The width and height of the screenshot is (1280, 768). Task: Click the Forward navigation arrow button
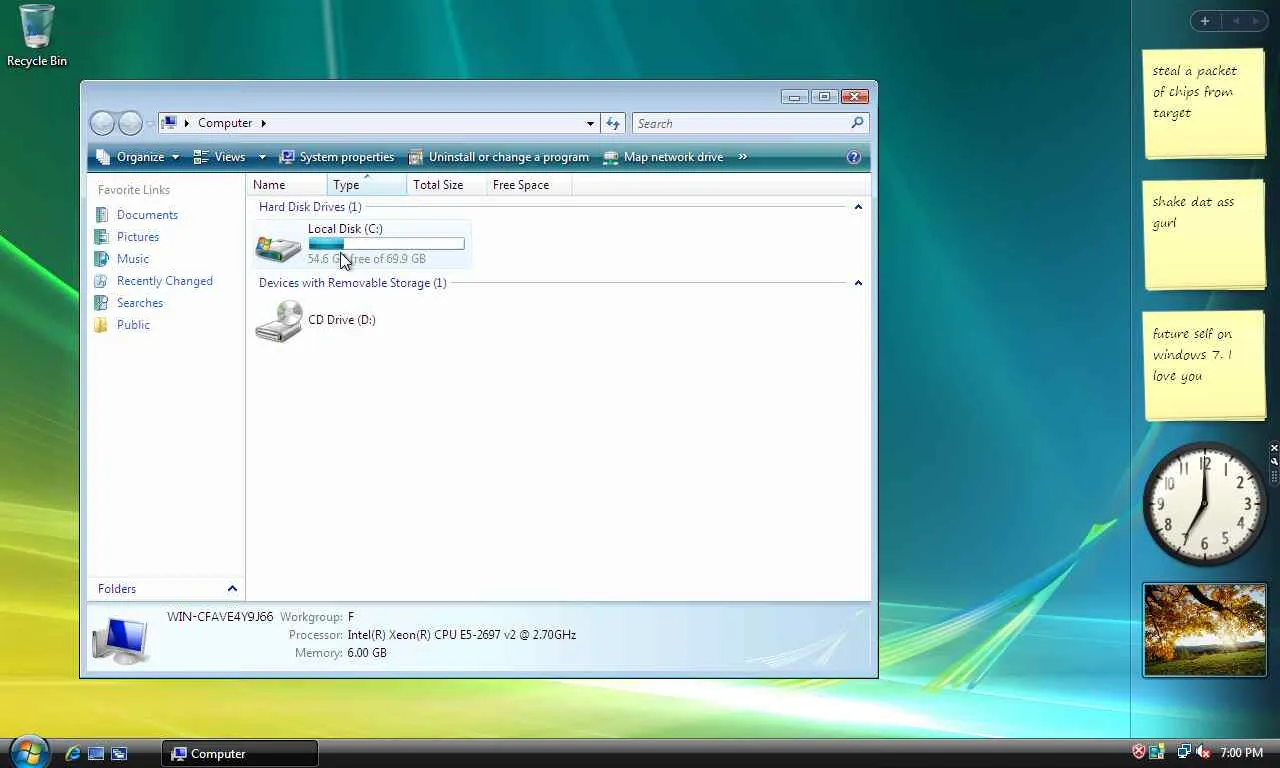point(130,123)
